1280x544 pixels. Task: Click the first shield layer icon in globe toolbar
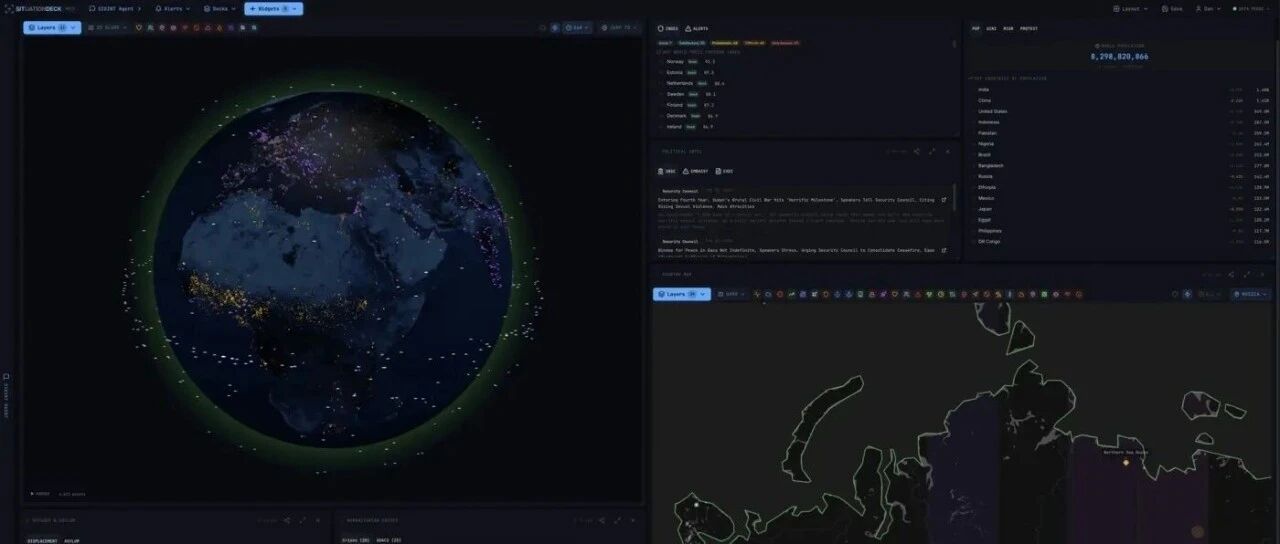pyautogui.click(x=139, y=28)
